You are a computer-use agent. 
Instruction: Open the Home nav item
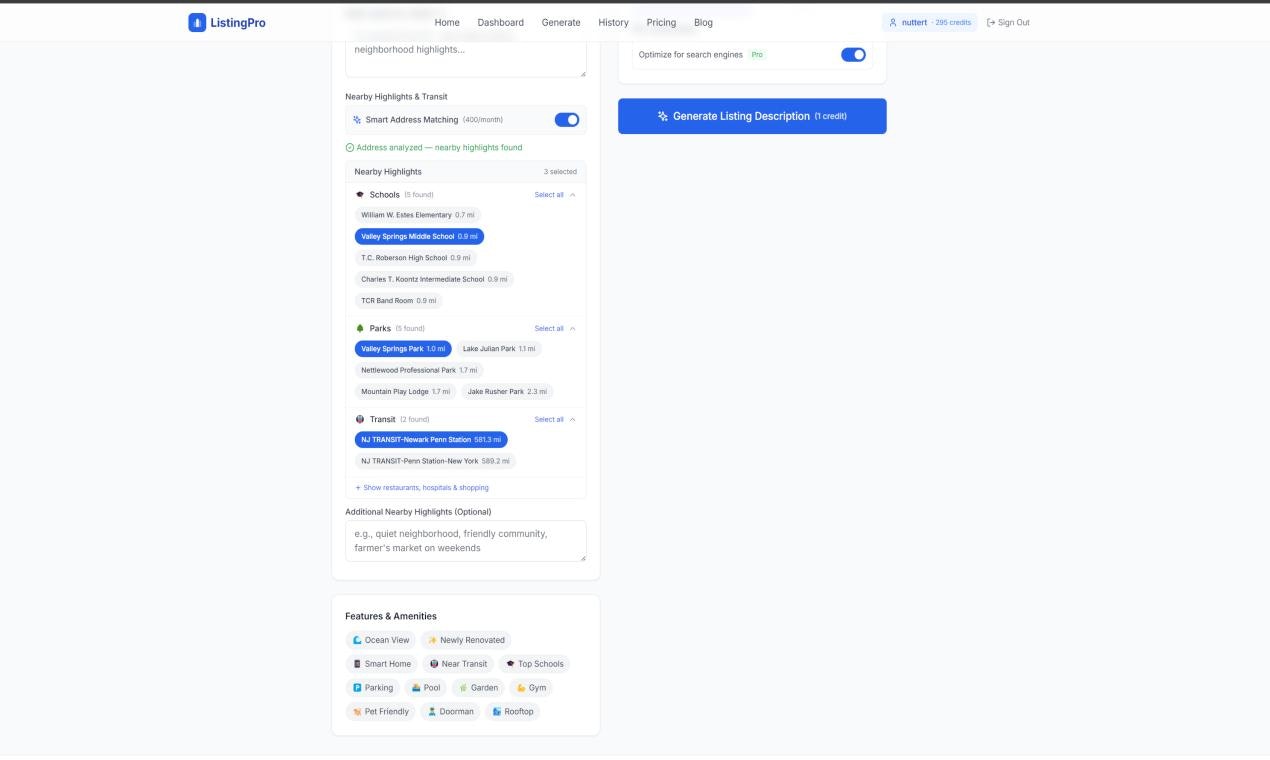click(447, 22)
